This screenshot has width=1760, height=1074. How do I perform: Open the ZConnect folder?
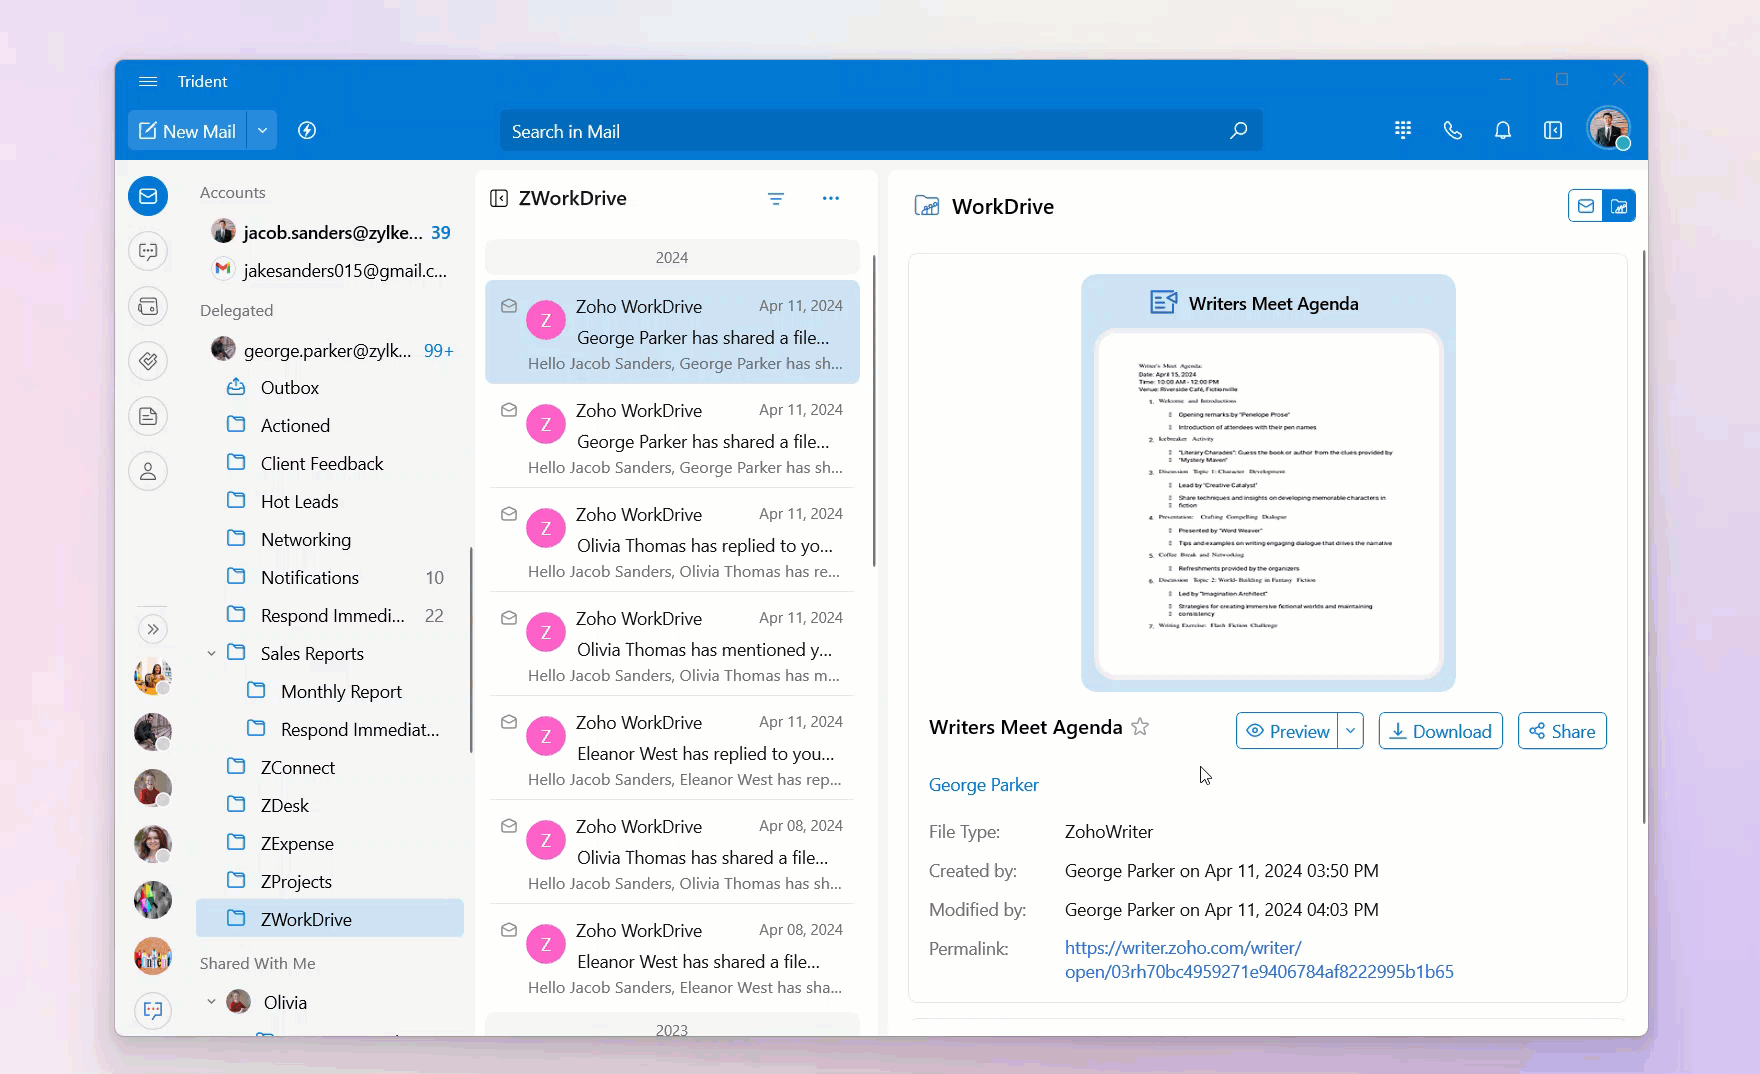(330, 767)
